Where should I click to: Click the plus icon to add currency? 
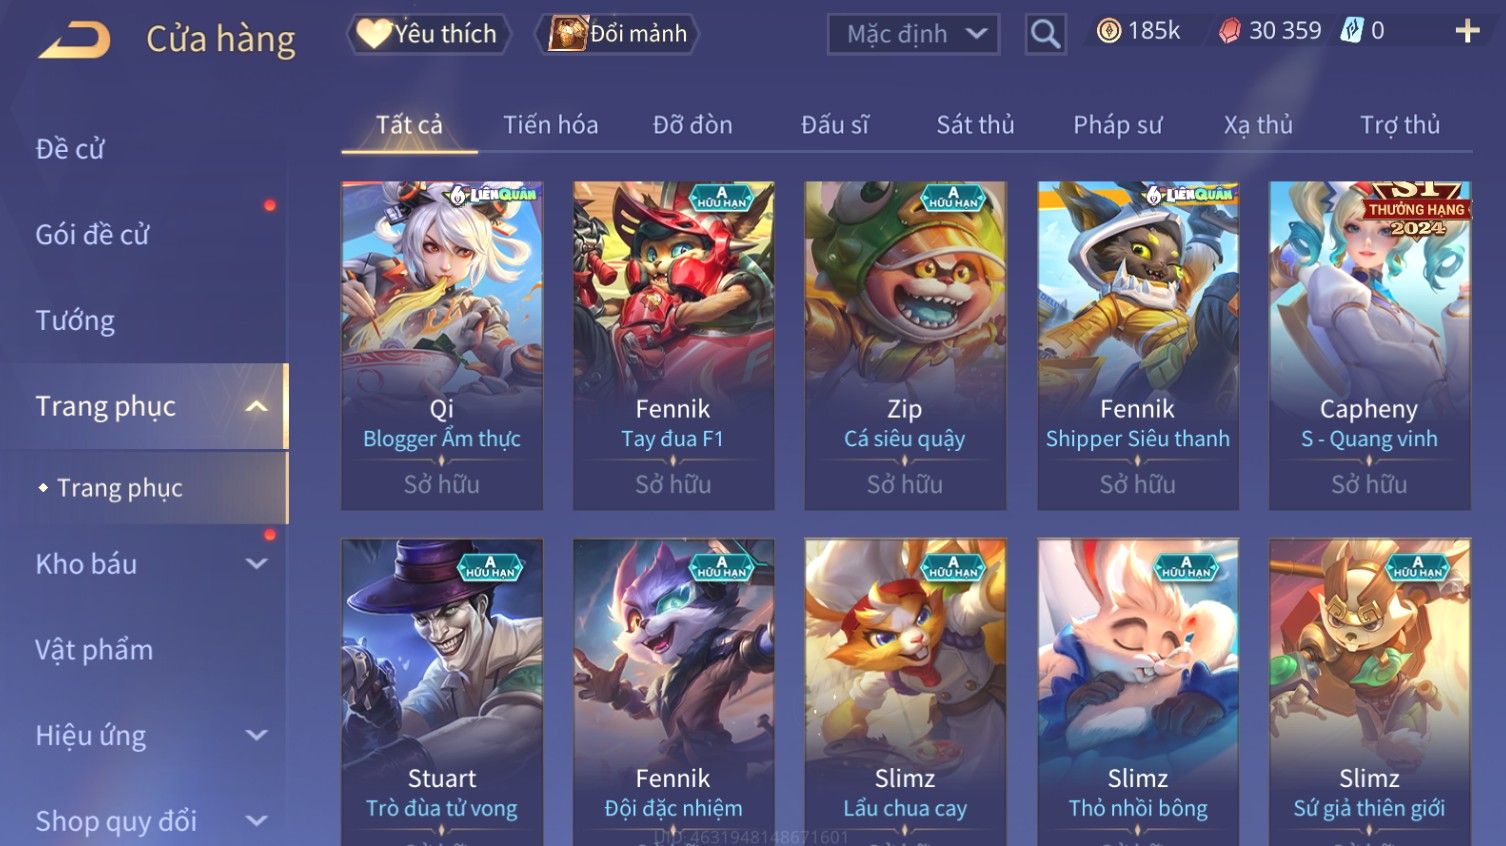tap(1467, 32)
